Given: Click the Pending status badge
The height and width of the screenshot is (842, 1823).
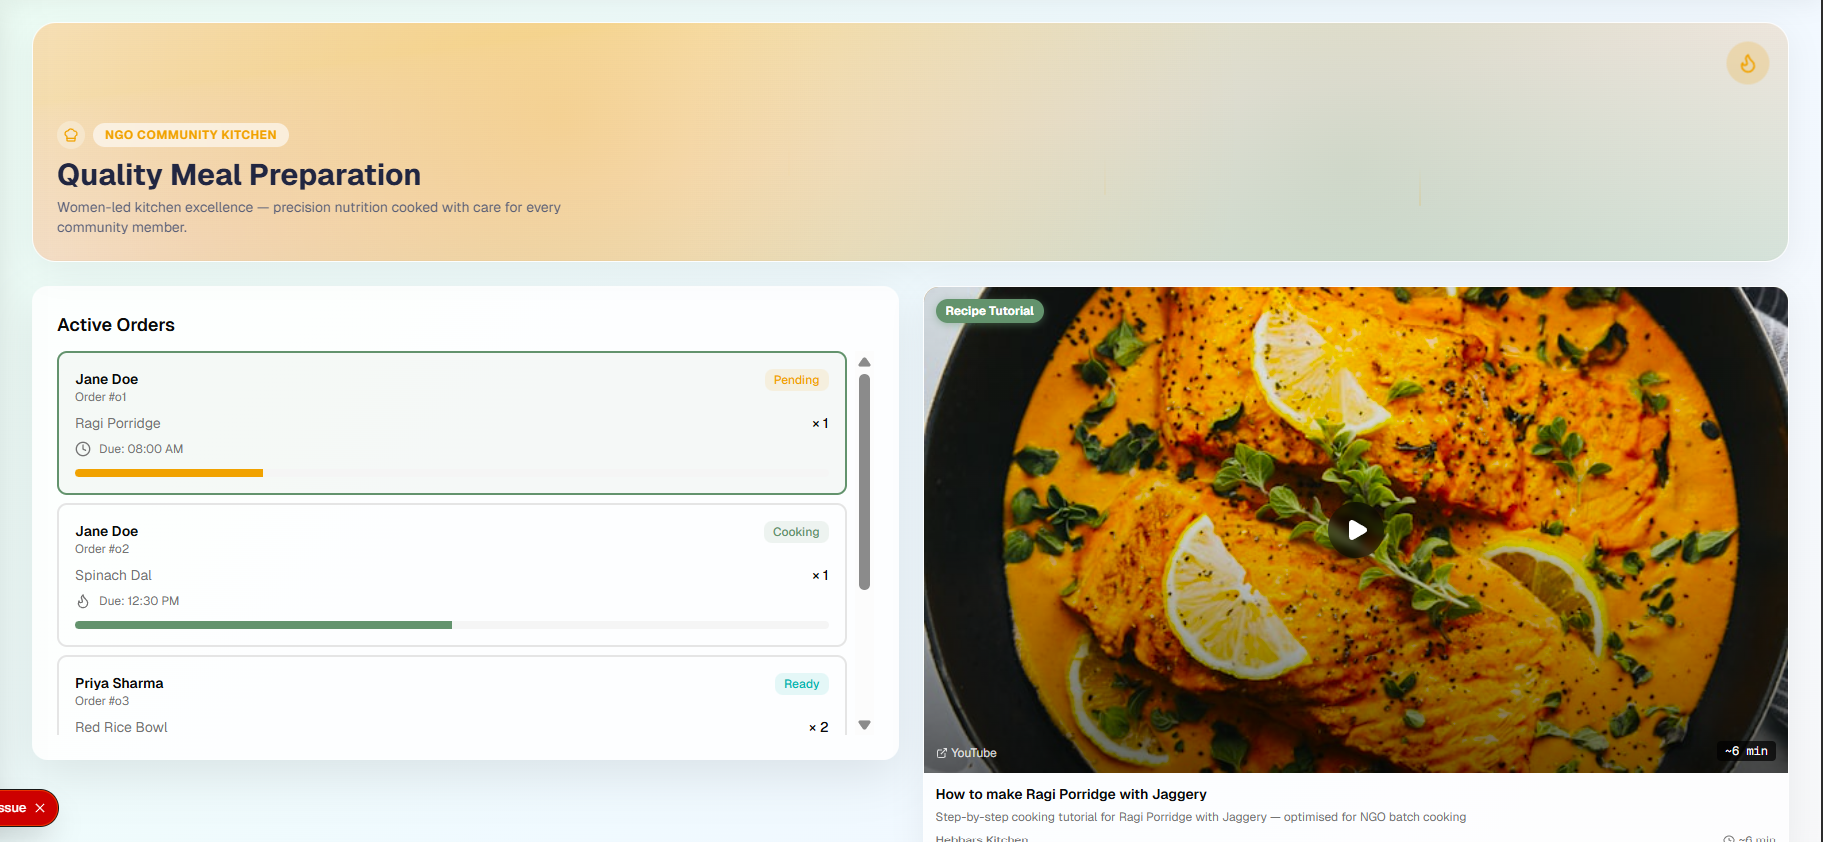Looking at the screenshot, I should click(x=796, y=380).
